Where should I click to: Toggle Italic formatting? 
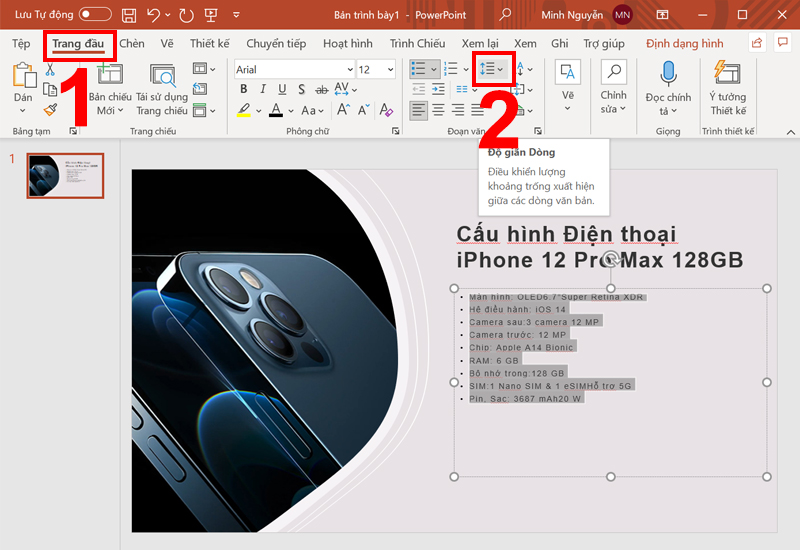(x=263, y=90)
